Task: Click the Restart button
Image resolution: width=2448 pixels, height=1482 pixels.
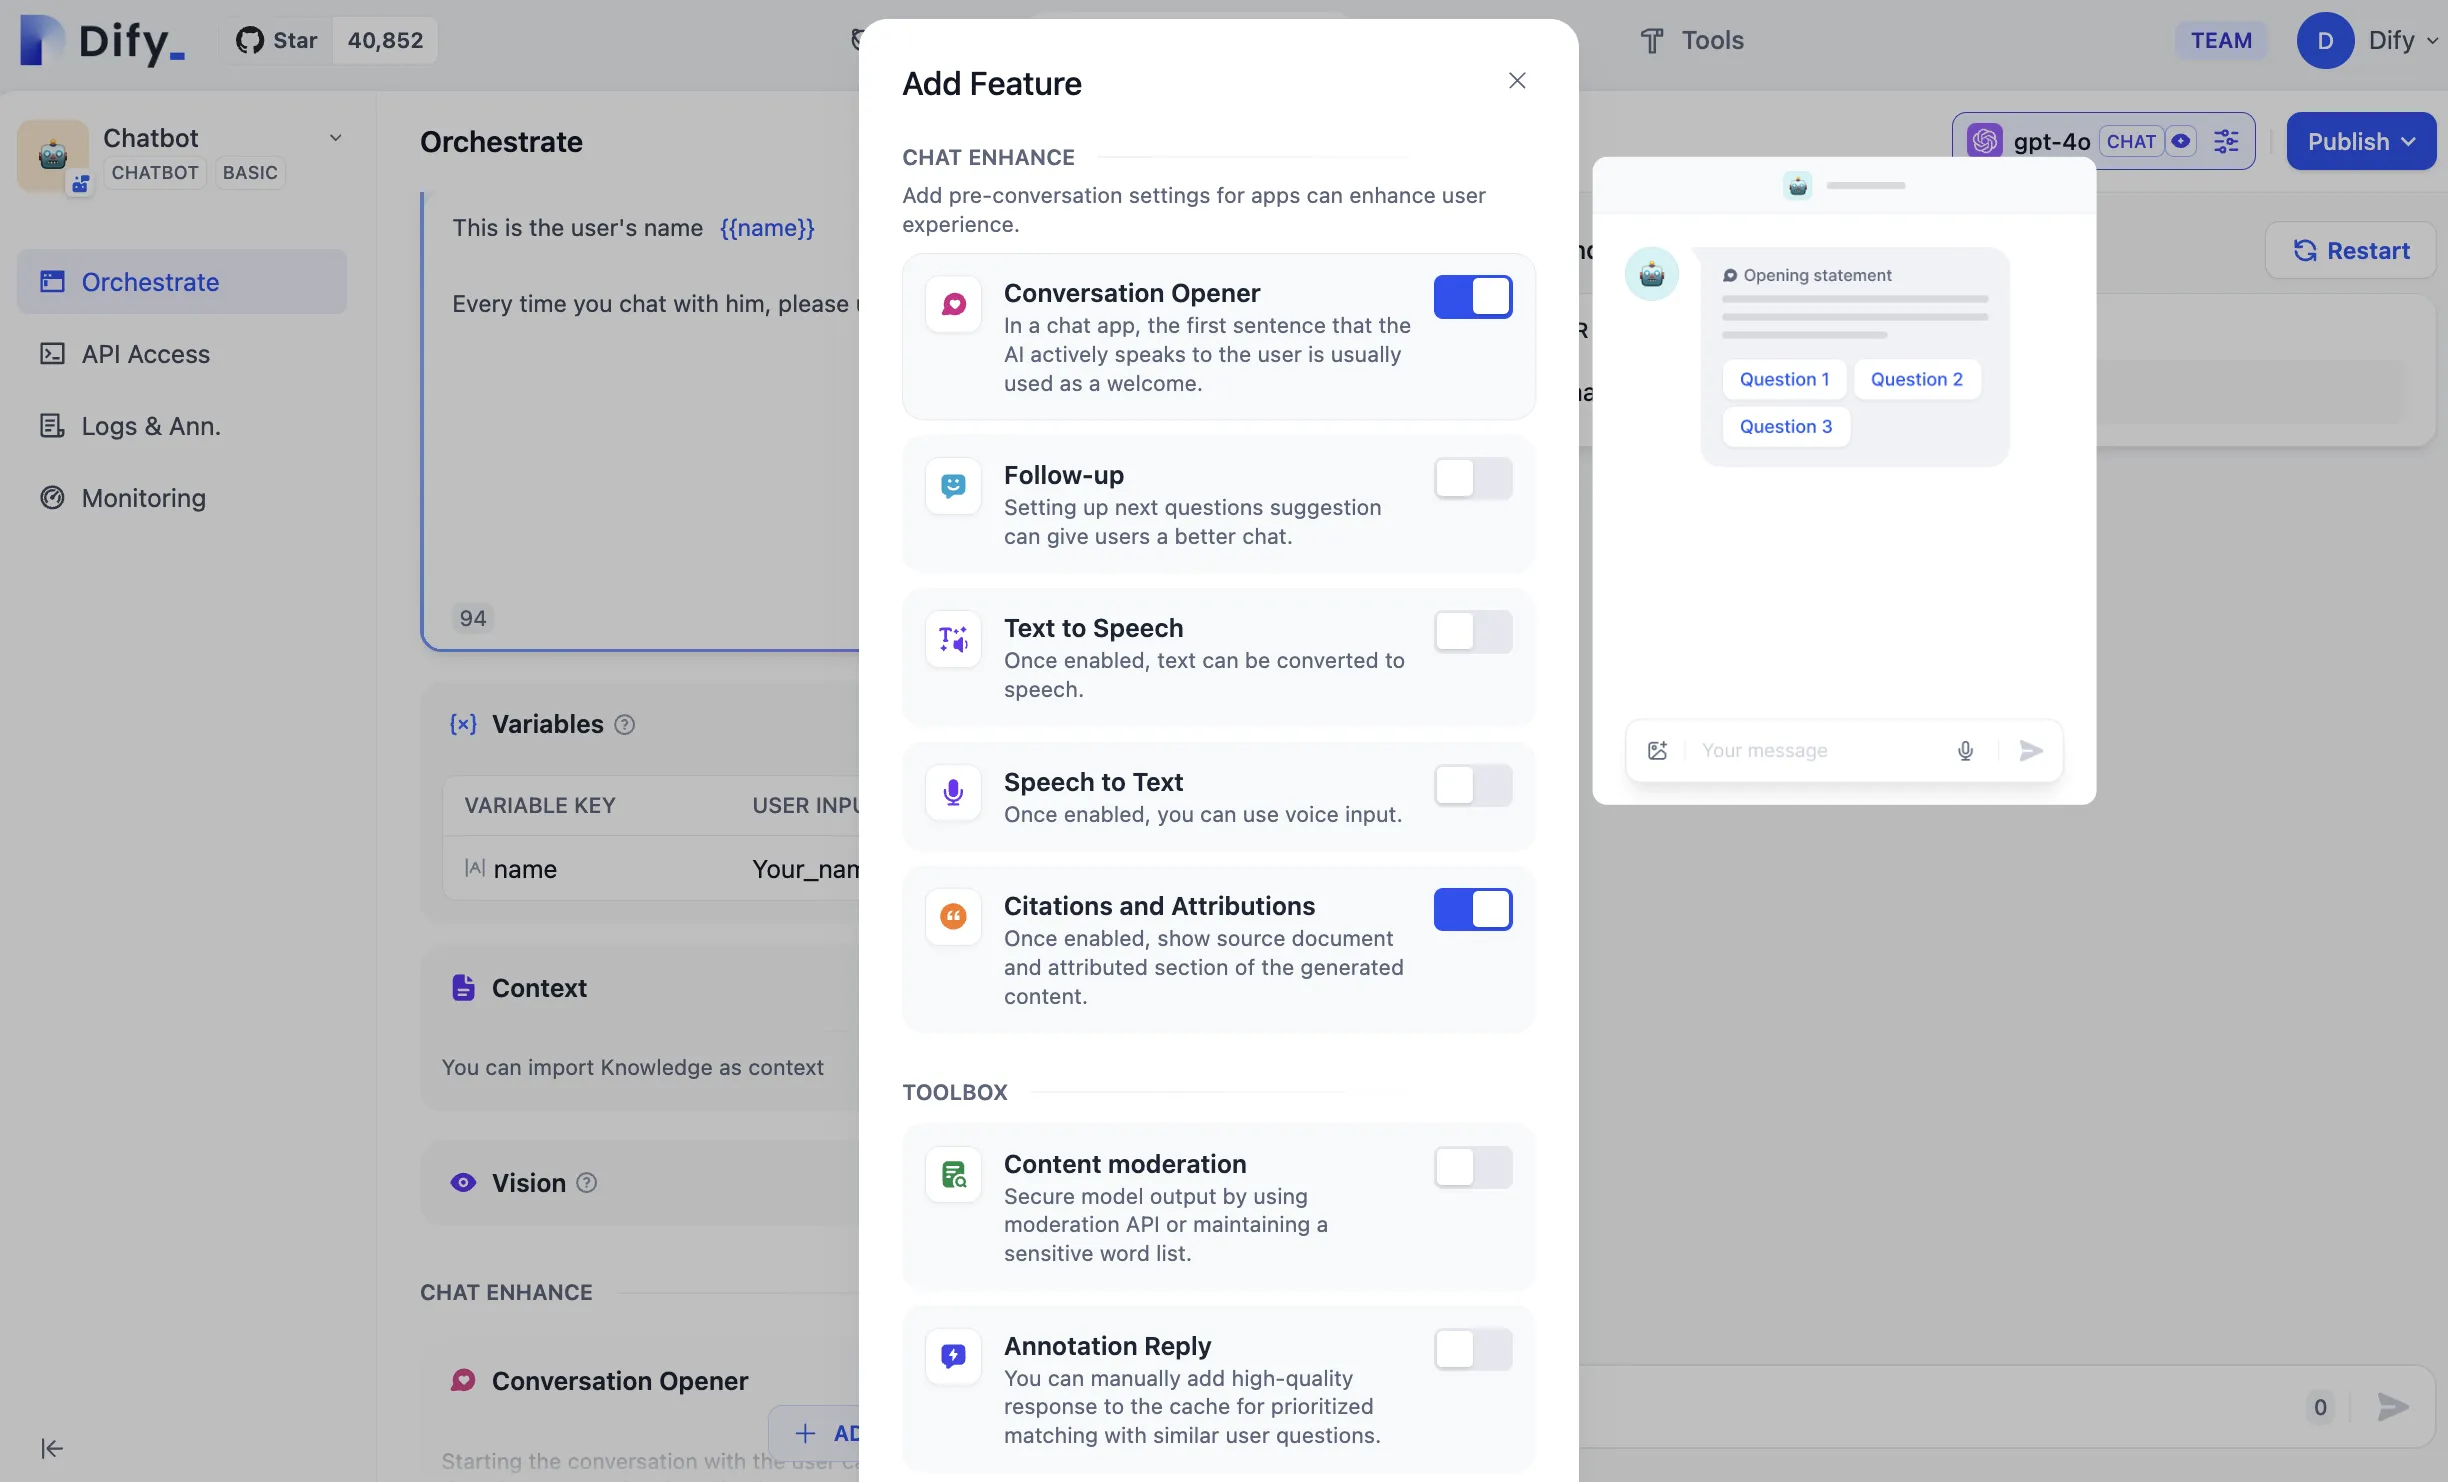Action: point(2350,250)
